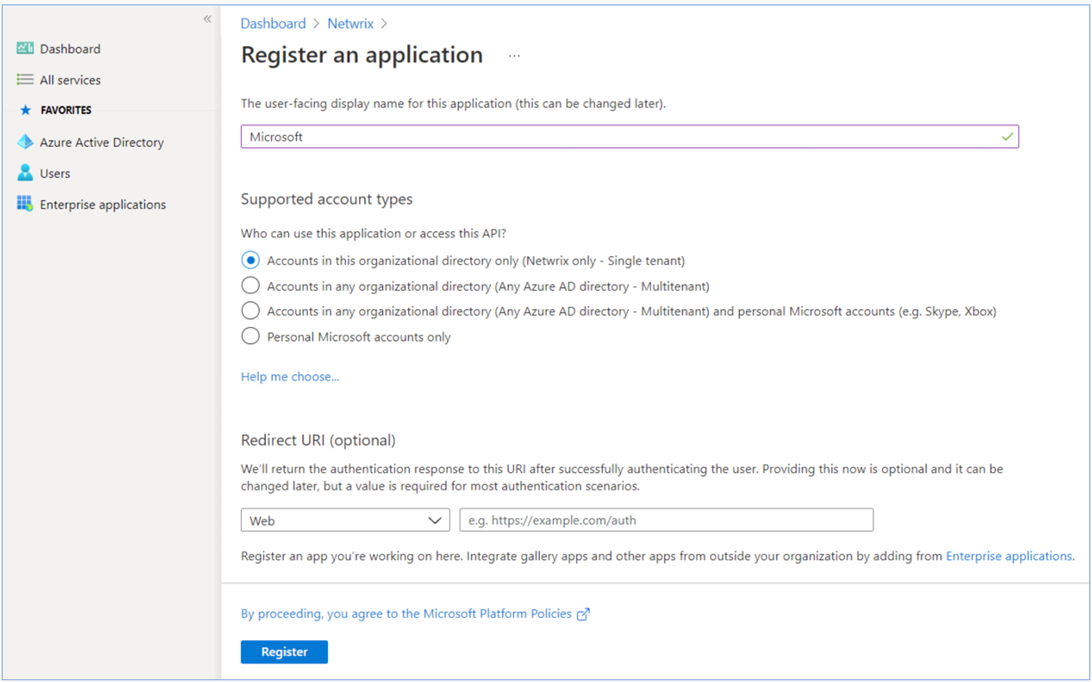1092x682 pixels.
Task: Open the ellipsis menu next to page title
Action: 514,56
